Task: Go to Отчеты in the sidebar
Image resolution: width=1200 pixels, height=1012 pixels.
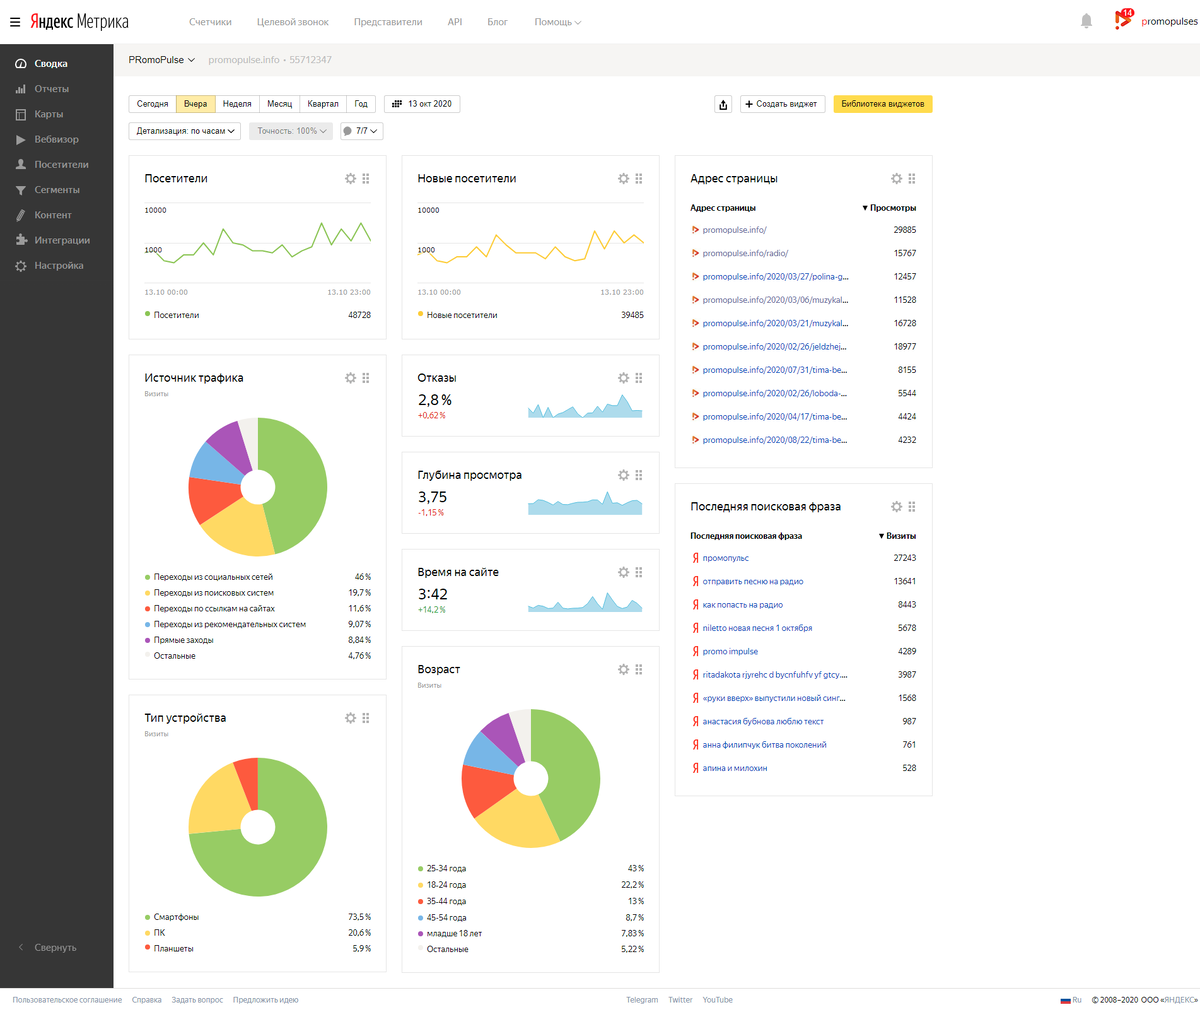Action: 51,89
